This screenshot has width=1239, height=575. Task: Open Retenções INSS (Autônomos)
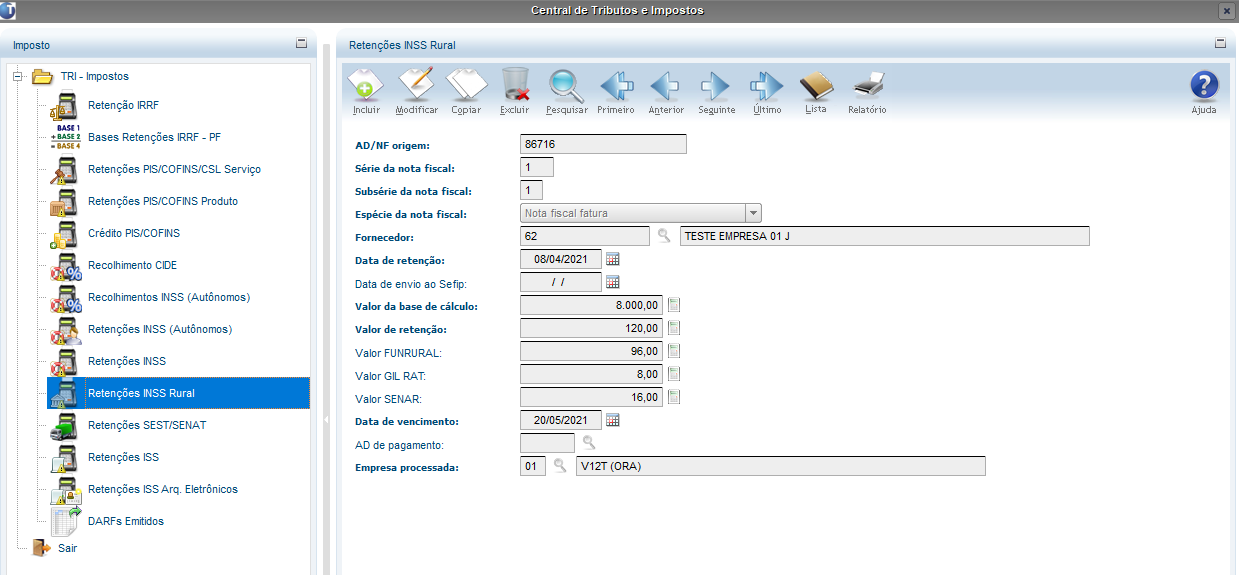click(160, 329)
